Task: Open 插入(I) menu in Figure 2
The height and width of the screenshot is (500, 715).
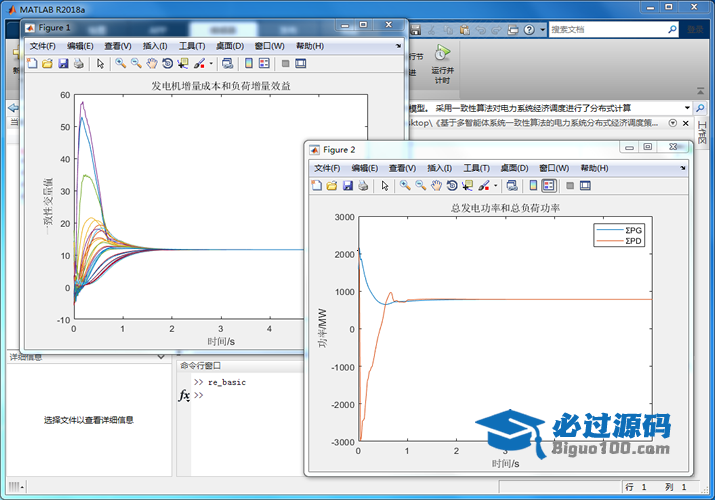Action: [440, 168]
